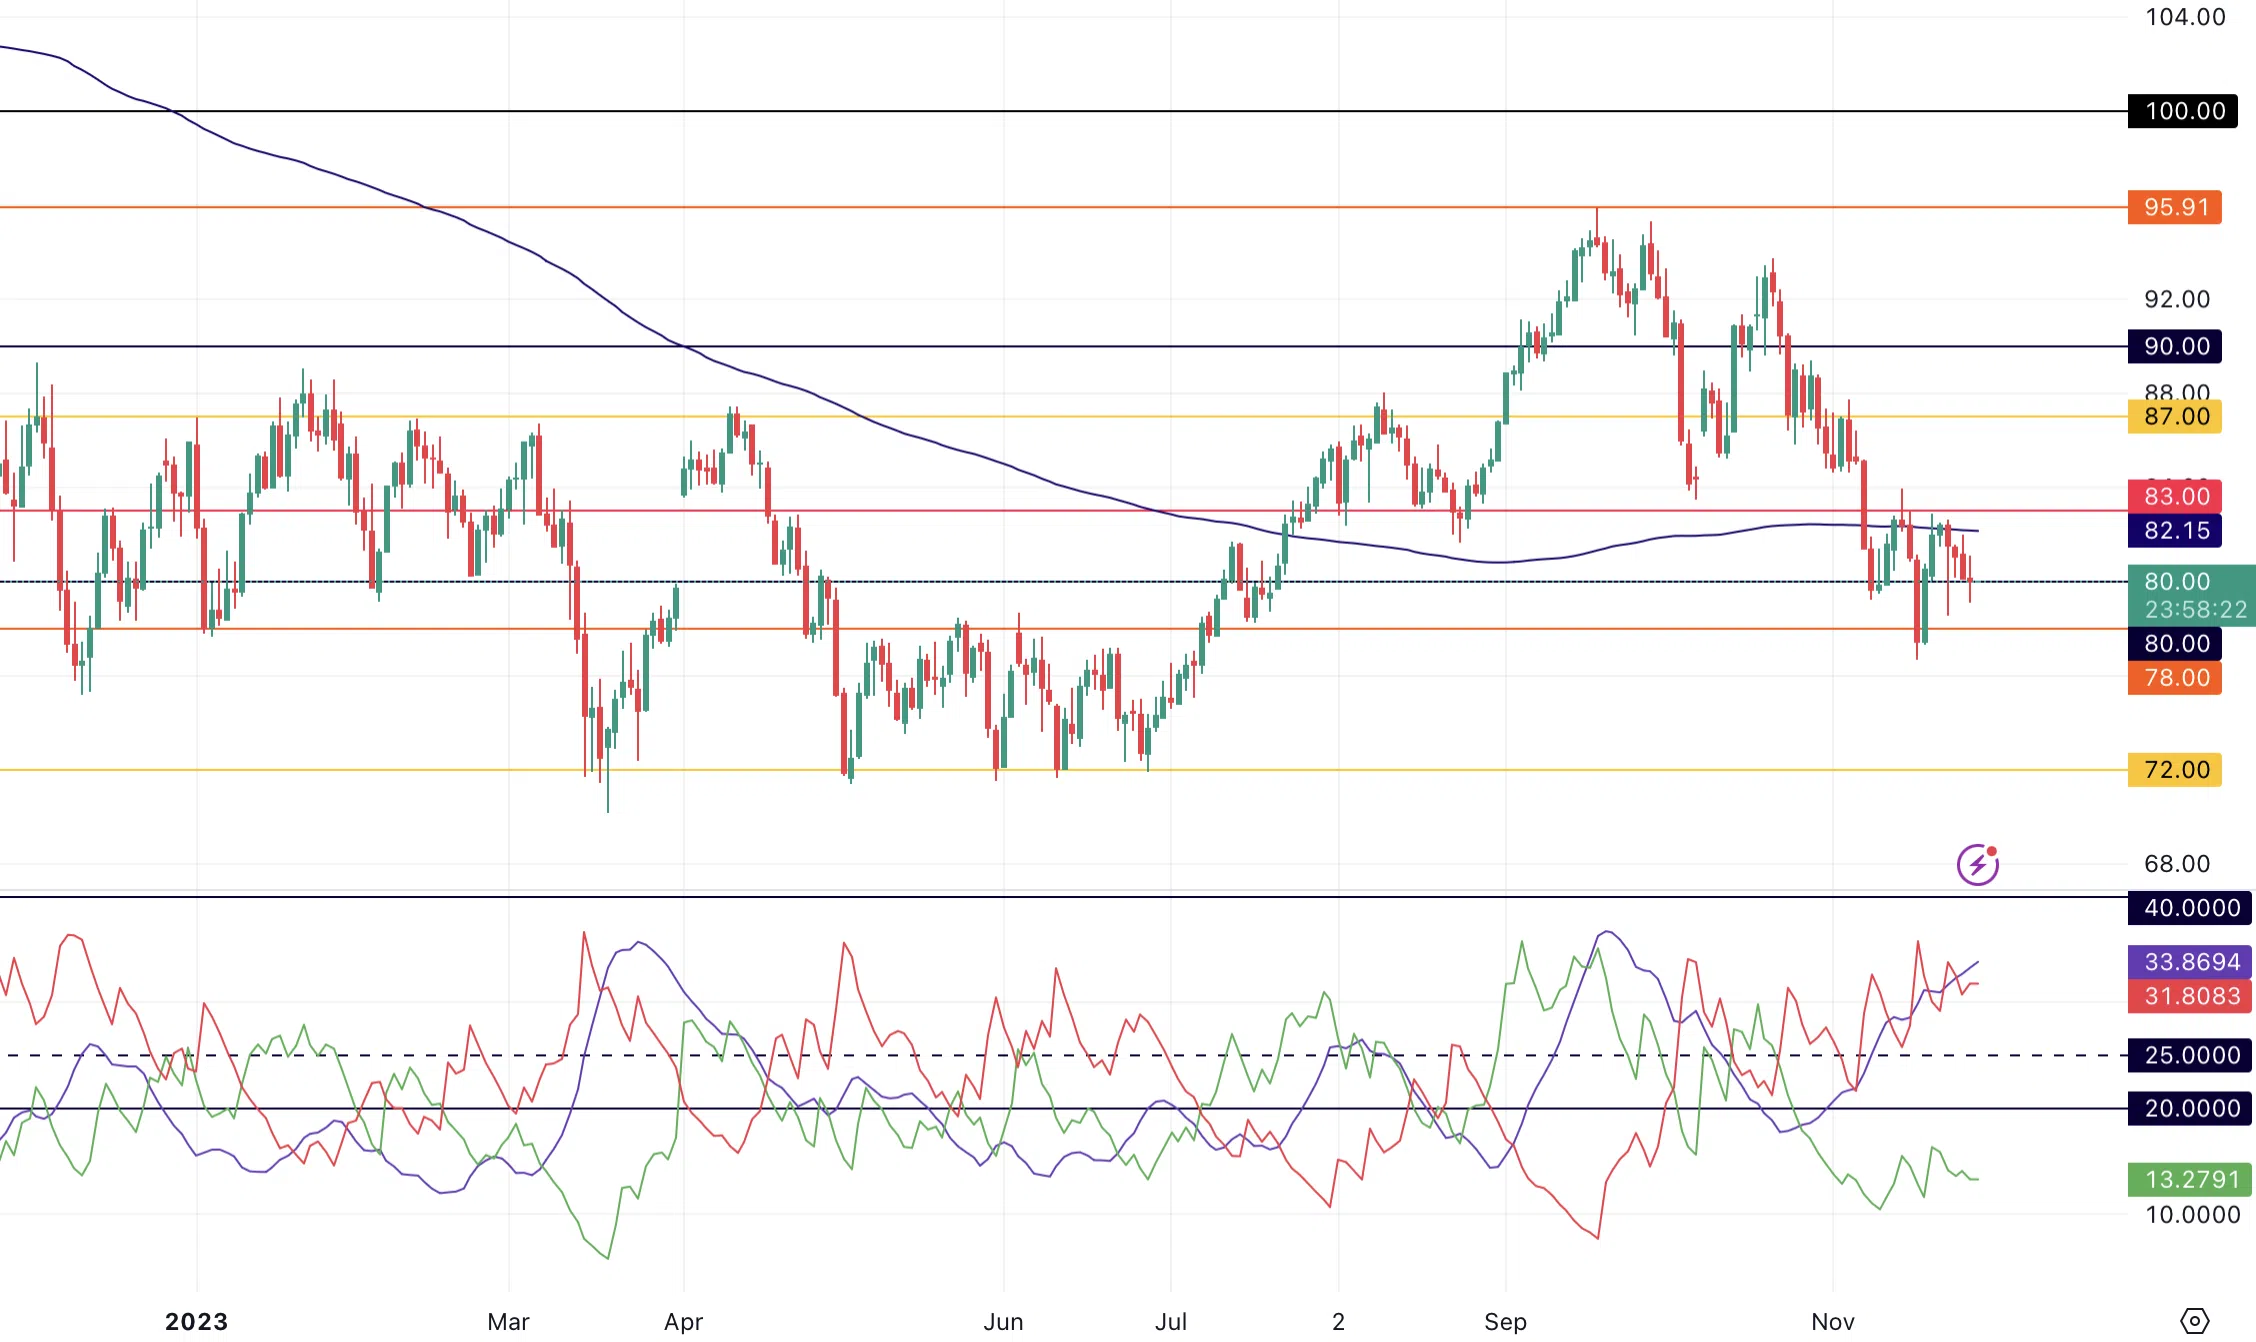Click green current price countdown label
2256x1342 pixels.
click(2192, 596)
